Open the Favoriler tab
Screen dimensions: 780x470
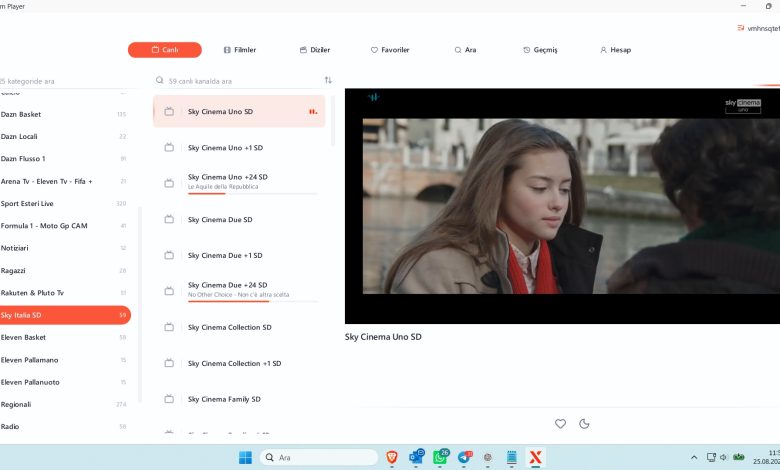(390, 50)
